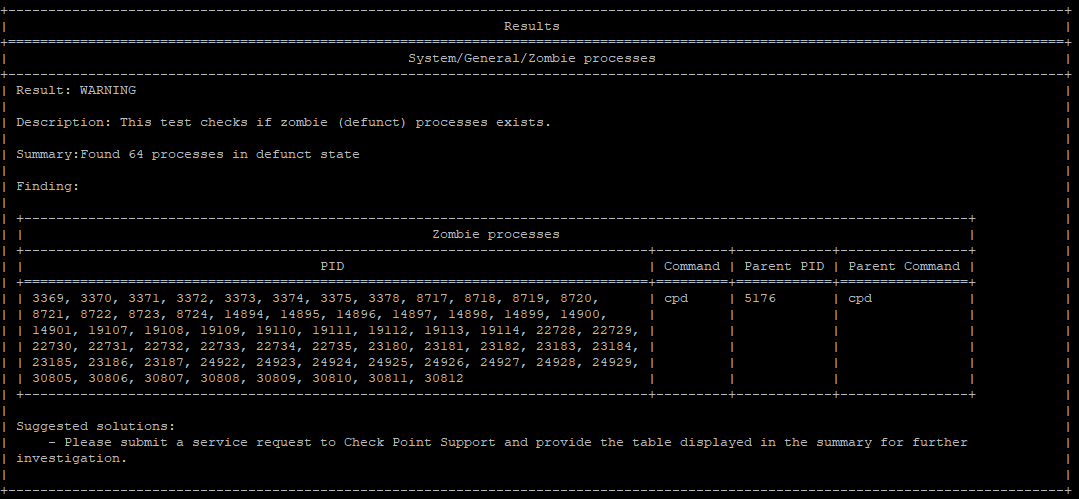Click the cpd value under Command

(676, 298)
